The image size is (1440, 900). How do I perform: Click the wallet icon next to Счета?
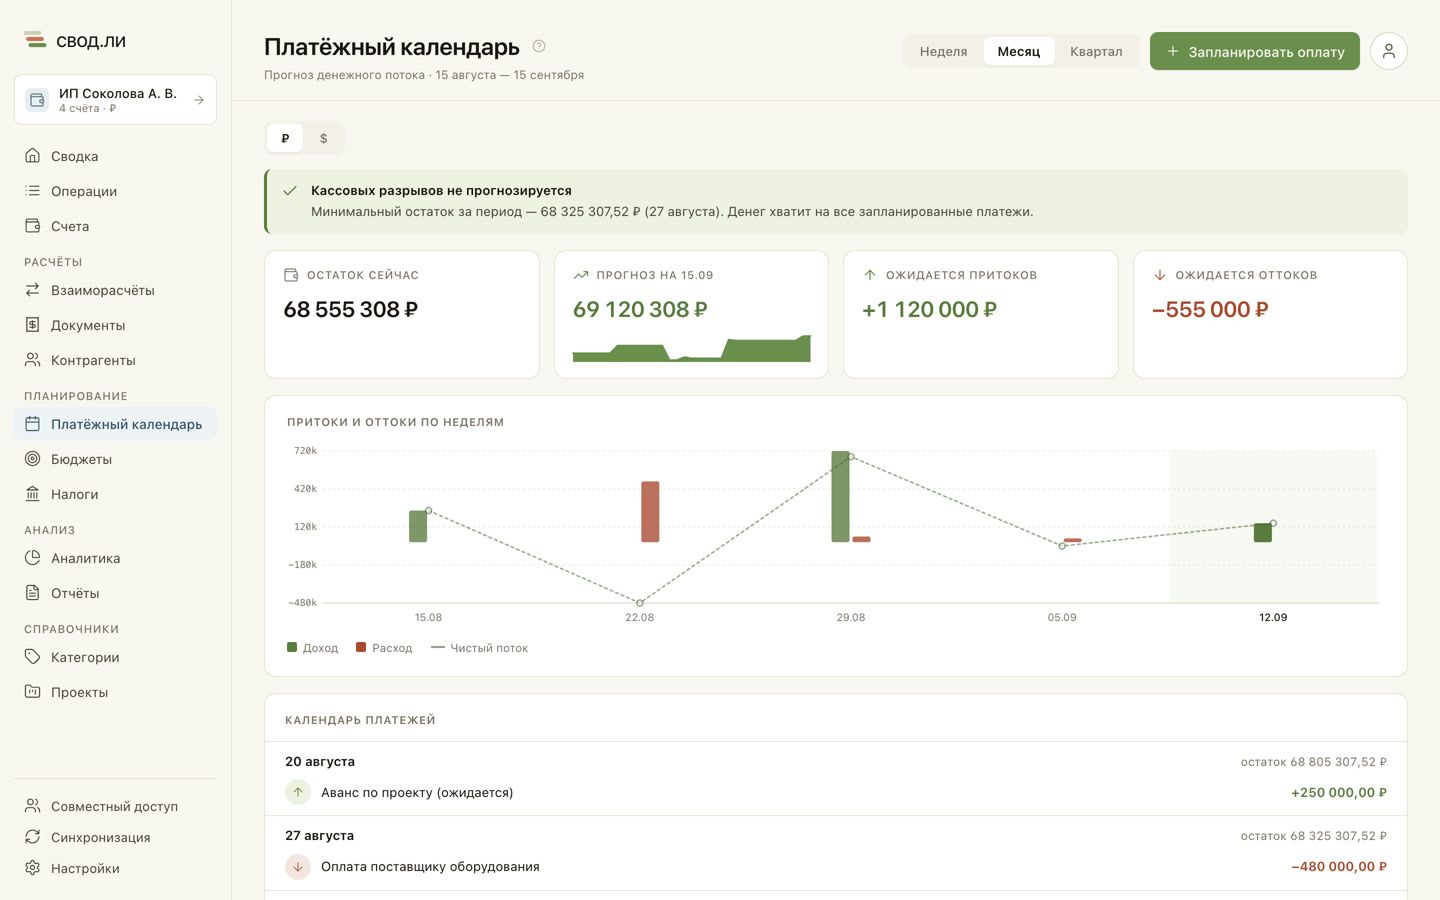pyautogui.click(x=33, y=226)
